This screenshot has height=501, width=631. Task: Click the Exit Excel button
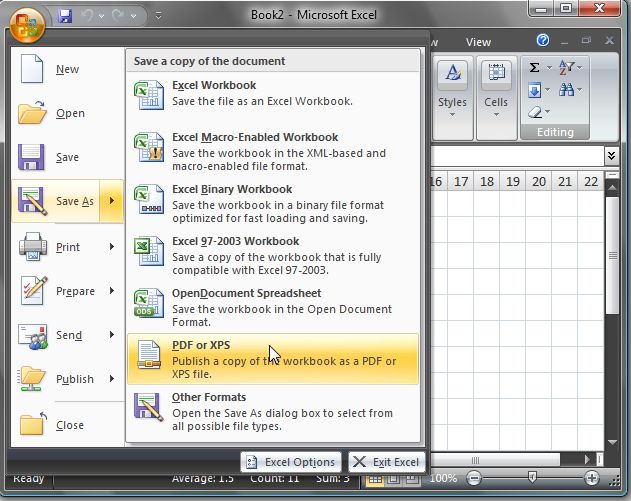tap(387, 462)
